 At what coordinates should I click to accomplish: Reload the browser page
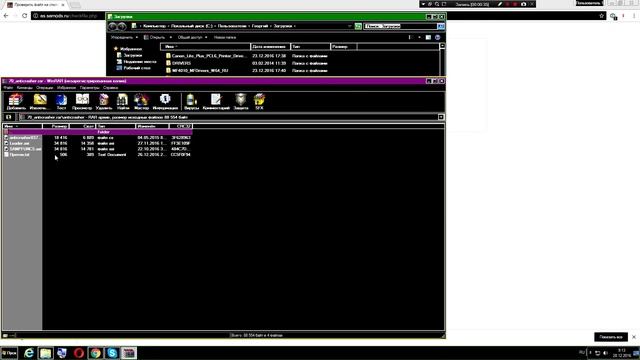coord(24,16)
